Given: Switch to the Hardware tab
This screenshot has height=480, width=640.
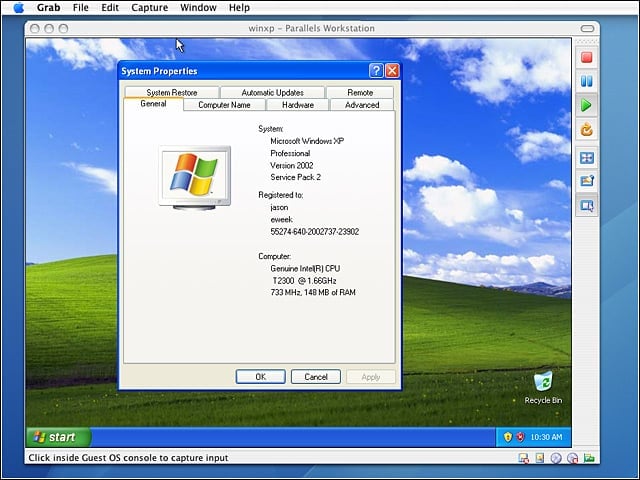Looking at the screenshot, I should click(298, 105).
